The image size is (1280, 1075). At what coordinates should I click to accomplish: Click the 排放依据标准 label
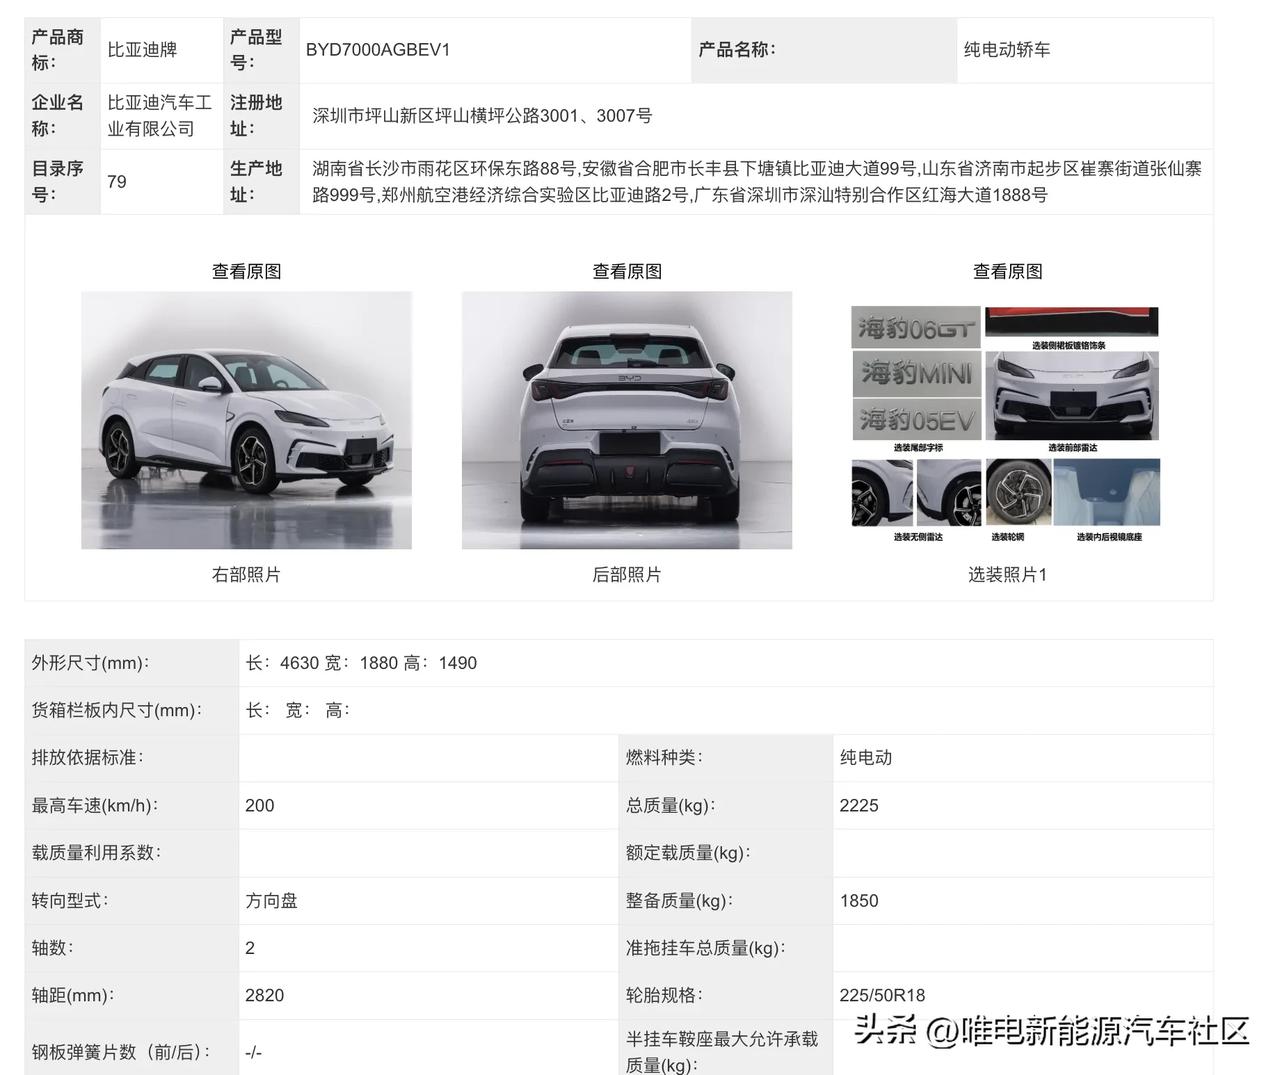87,757
